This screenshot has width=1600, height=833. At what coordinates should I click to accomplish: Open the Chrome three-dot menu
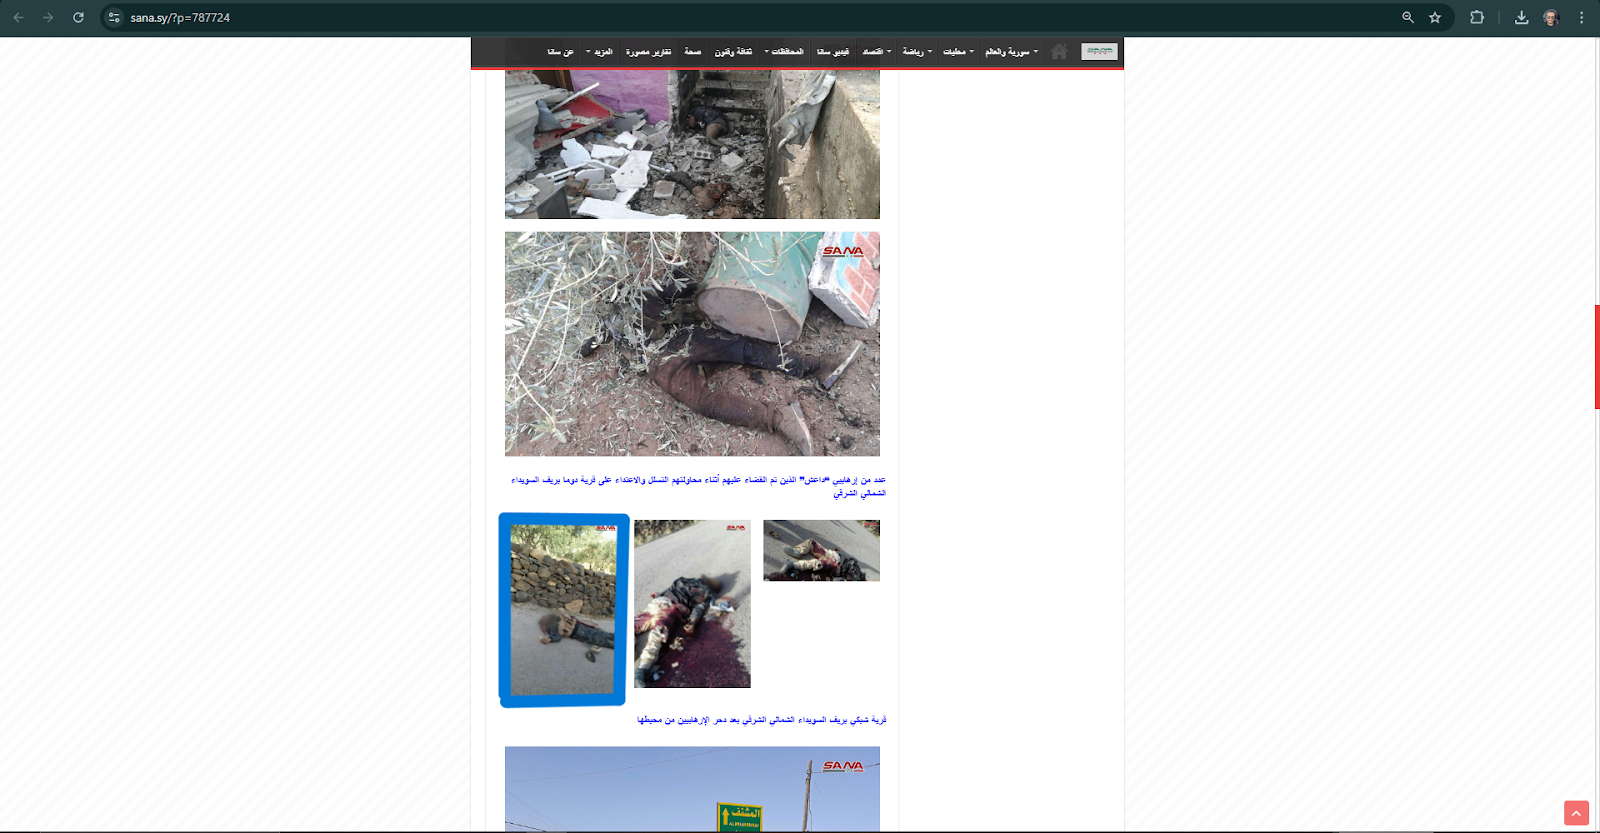tap(1581, 17)
